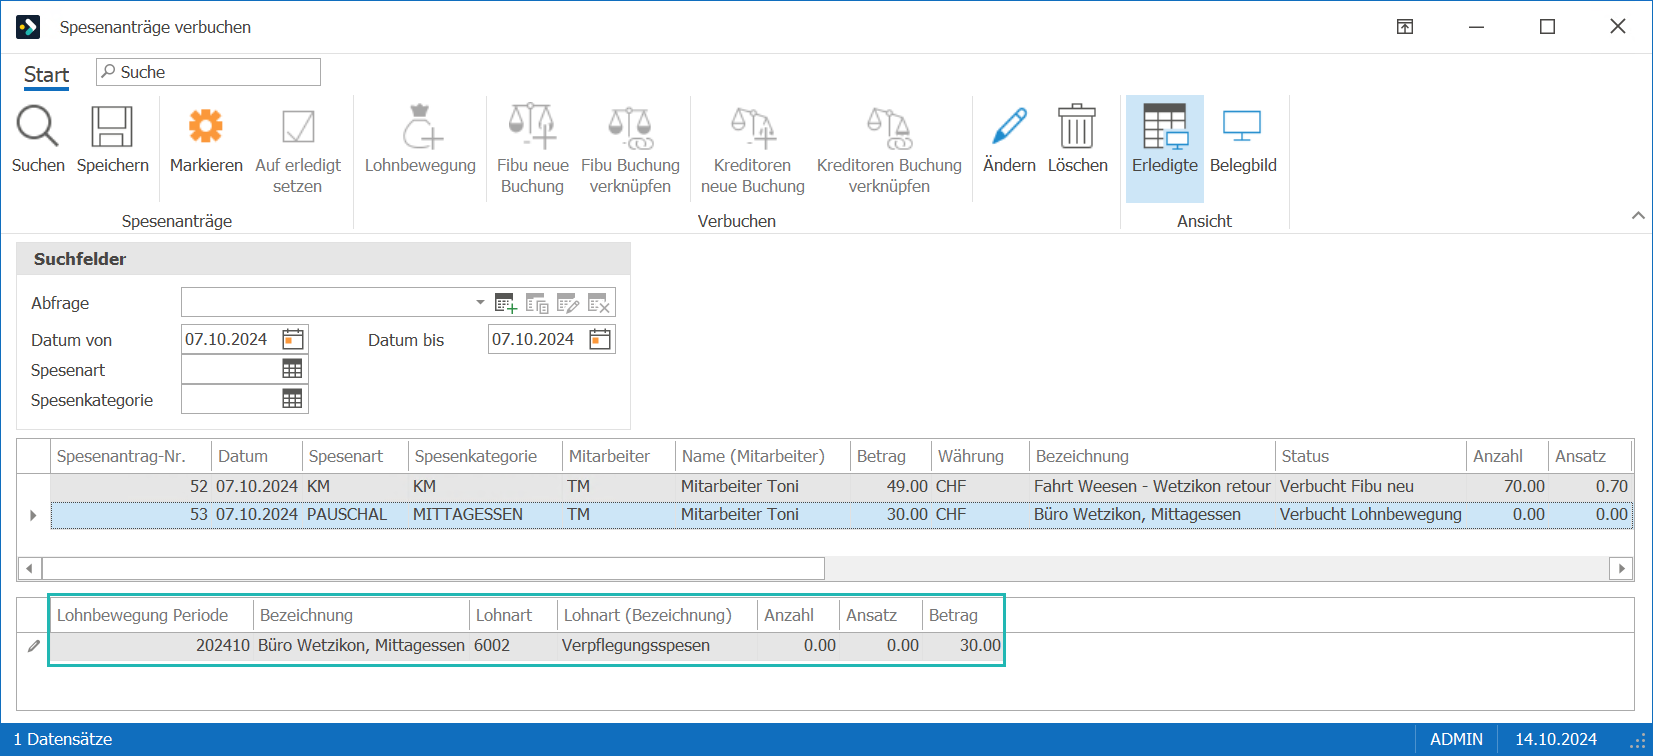This screenshot has height=756, width=1653.
Task: Click the Ändern pencil icon
Action: coord(1009,126)
